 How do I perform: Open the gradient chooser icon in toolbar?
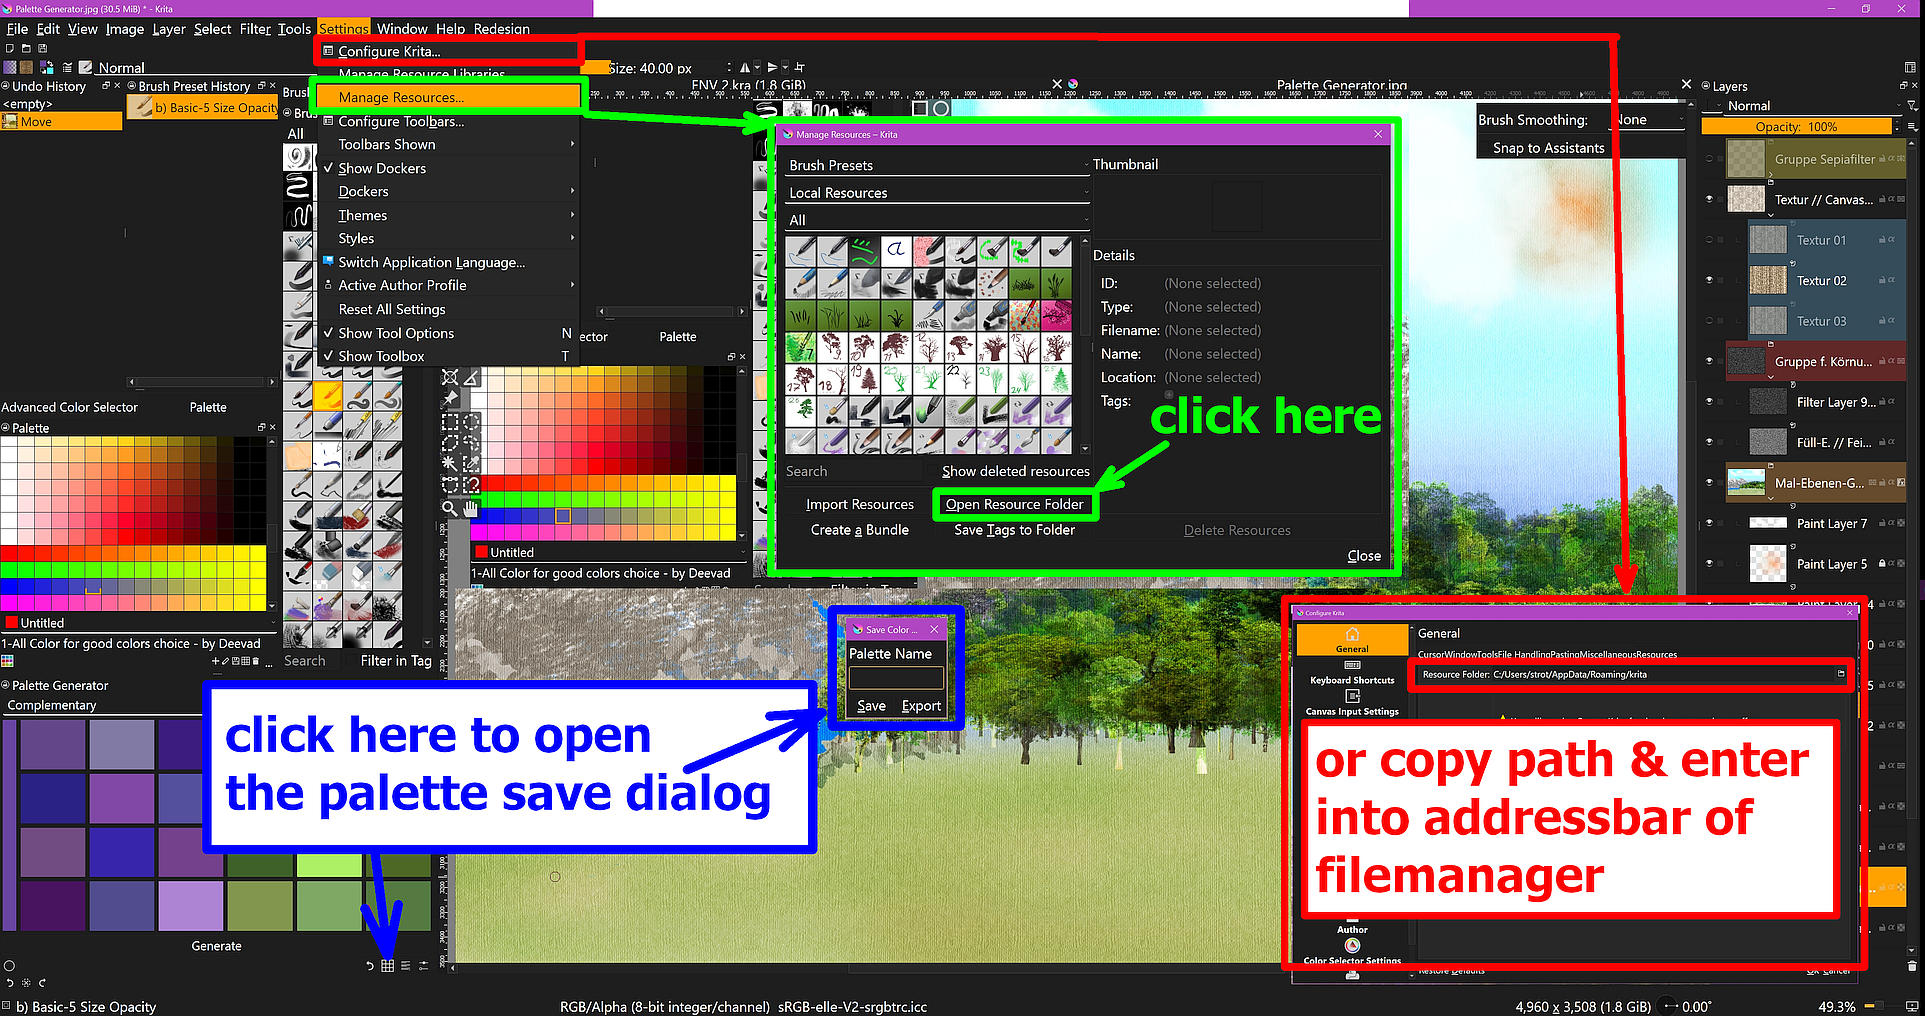tap(10, 67)
